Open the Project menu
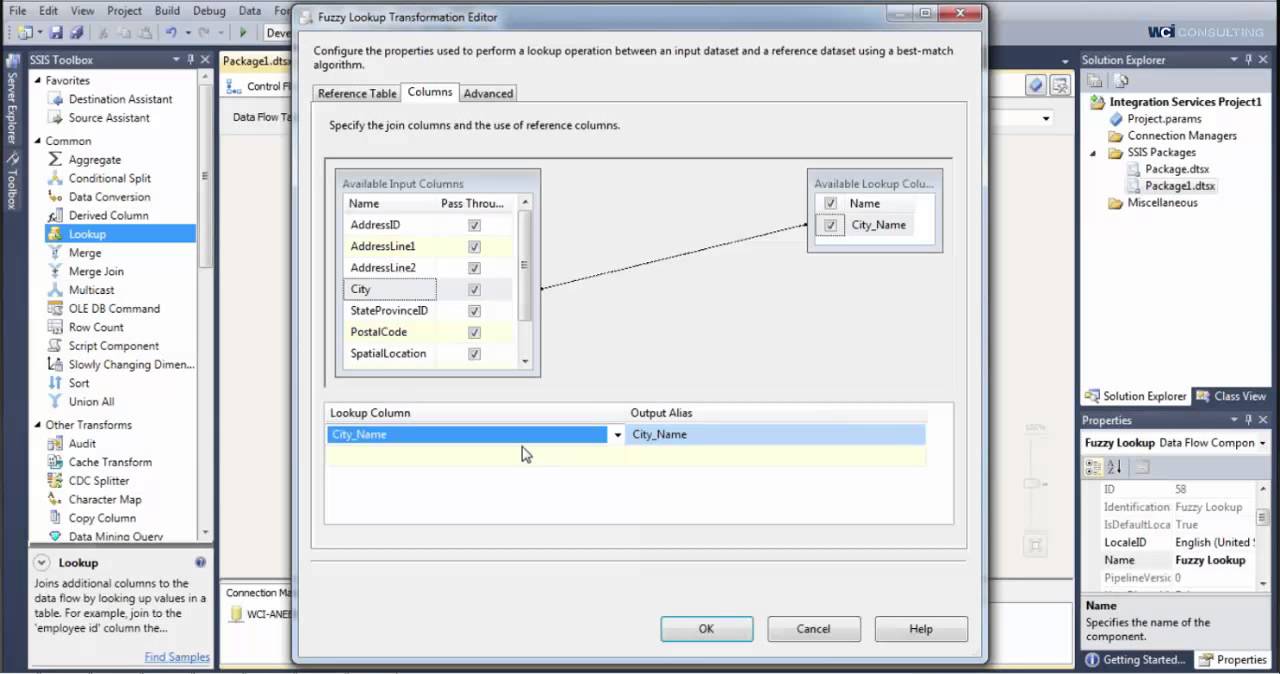This screenshot has height=674, width=1280. (125, 11)
